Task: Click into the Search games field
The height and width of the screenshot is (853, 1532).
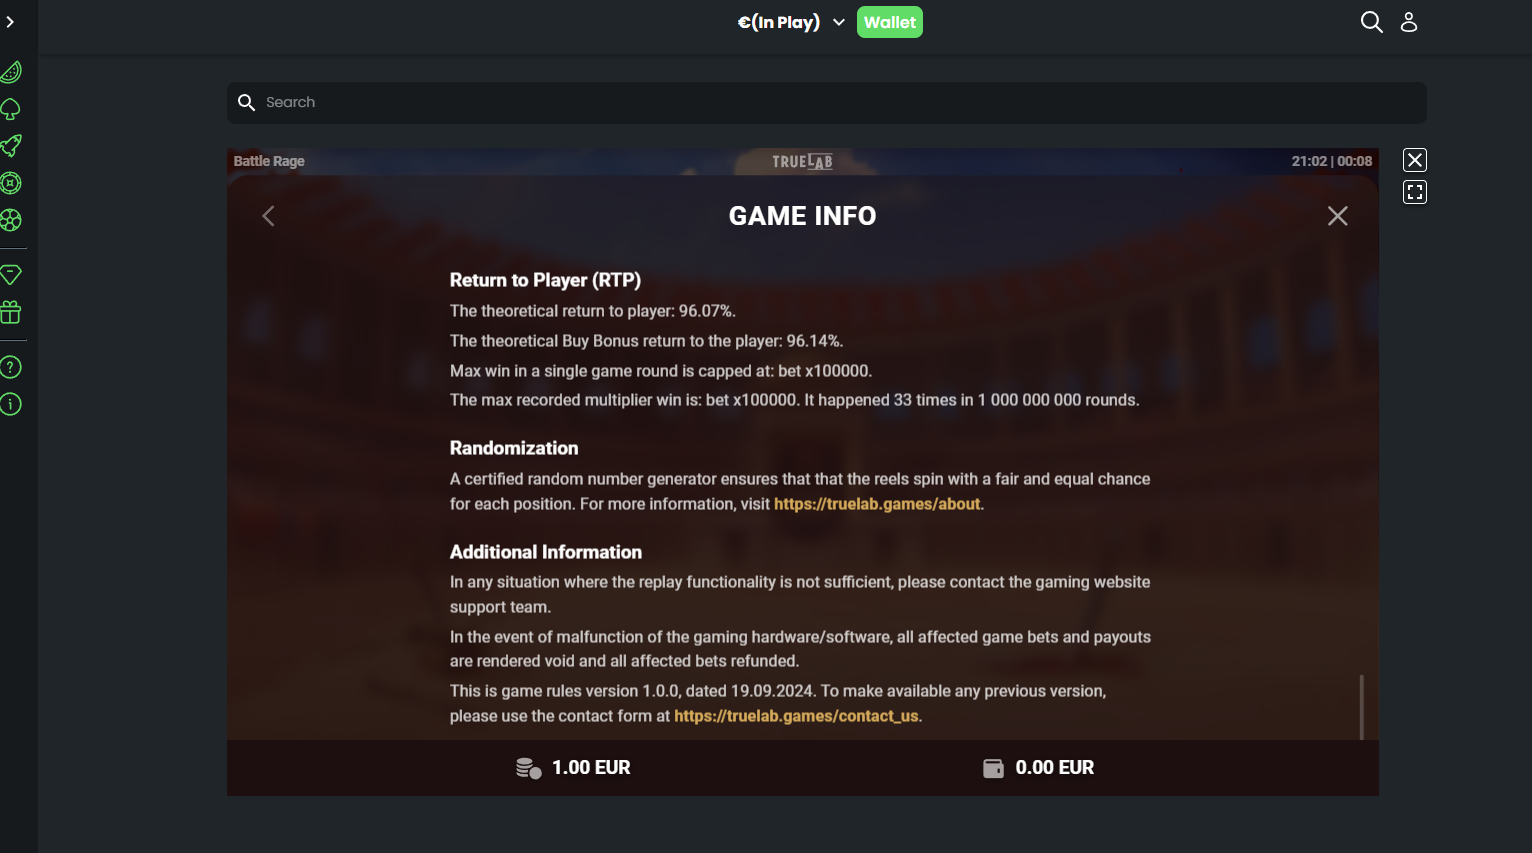Action: (826, 103)
